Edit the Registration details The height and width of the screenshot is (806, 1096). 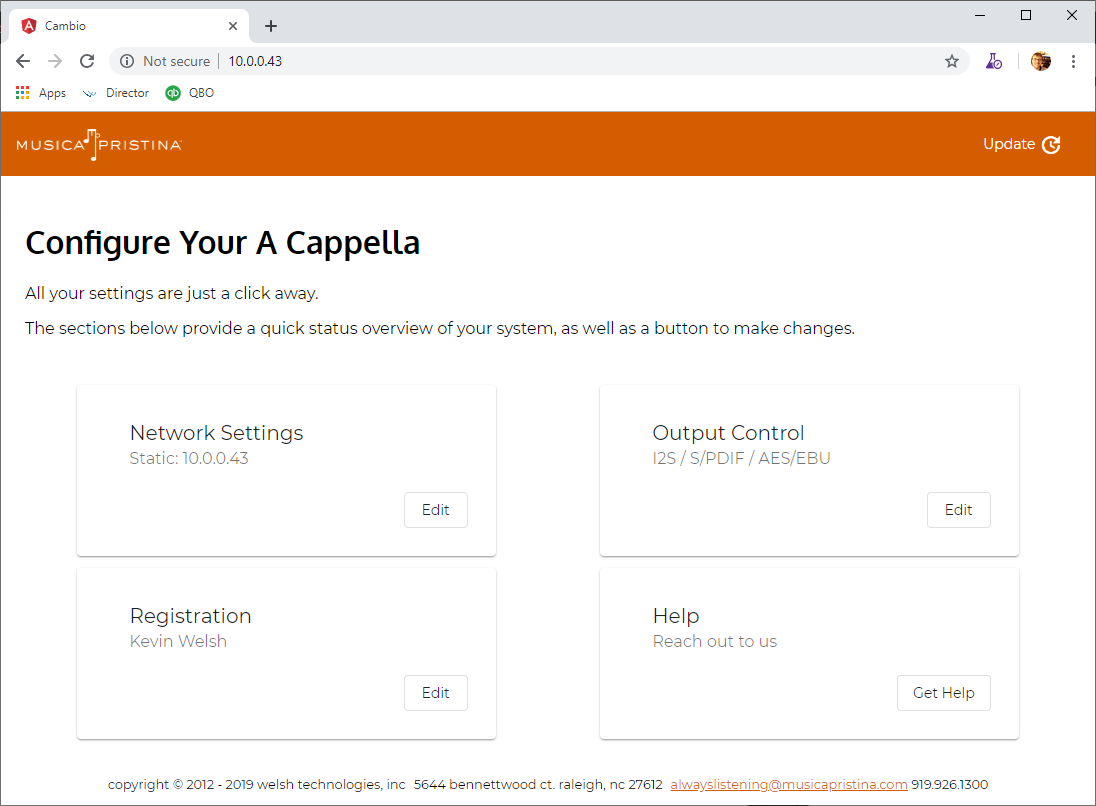(435, 693)
